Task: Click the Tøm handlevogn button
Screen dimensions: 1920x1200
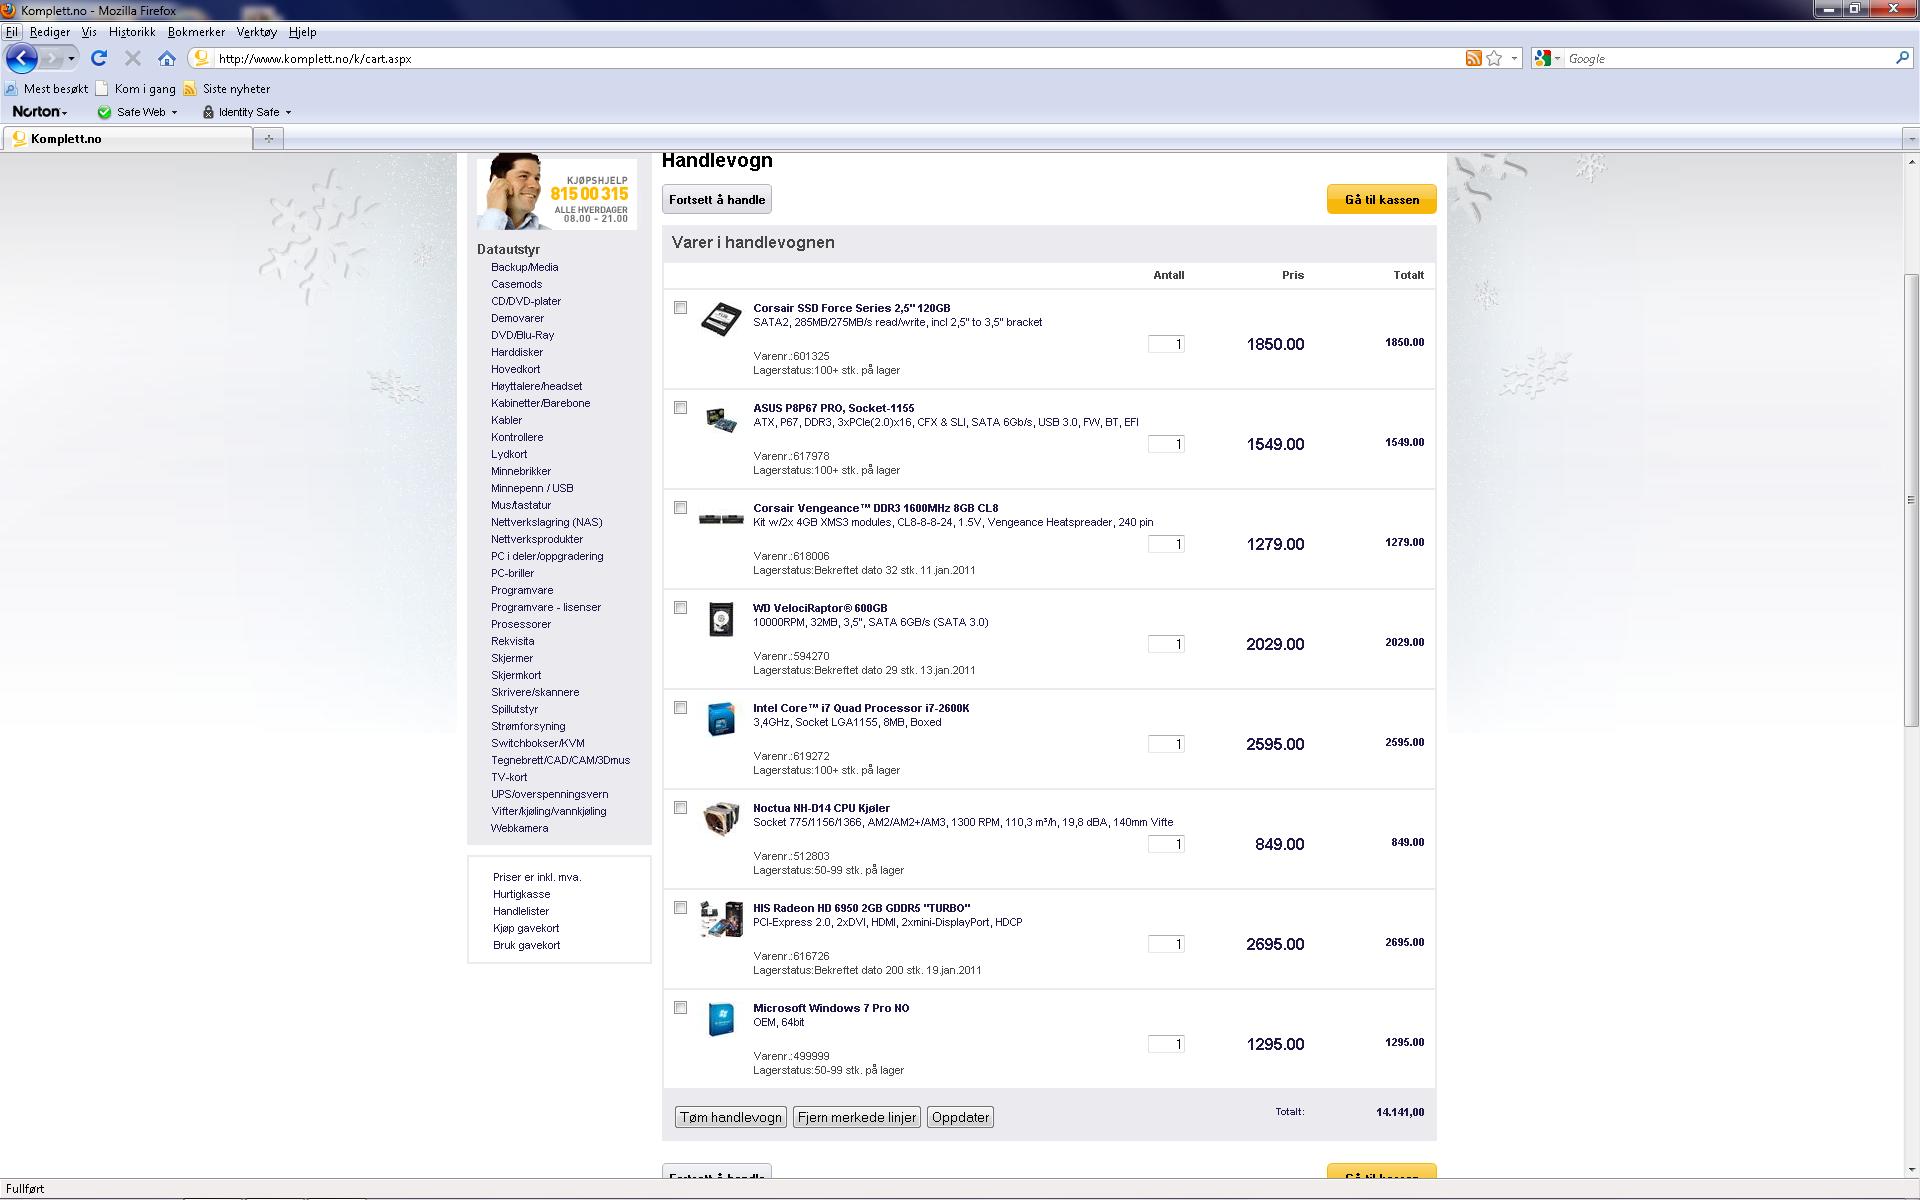Action: 731,1117
